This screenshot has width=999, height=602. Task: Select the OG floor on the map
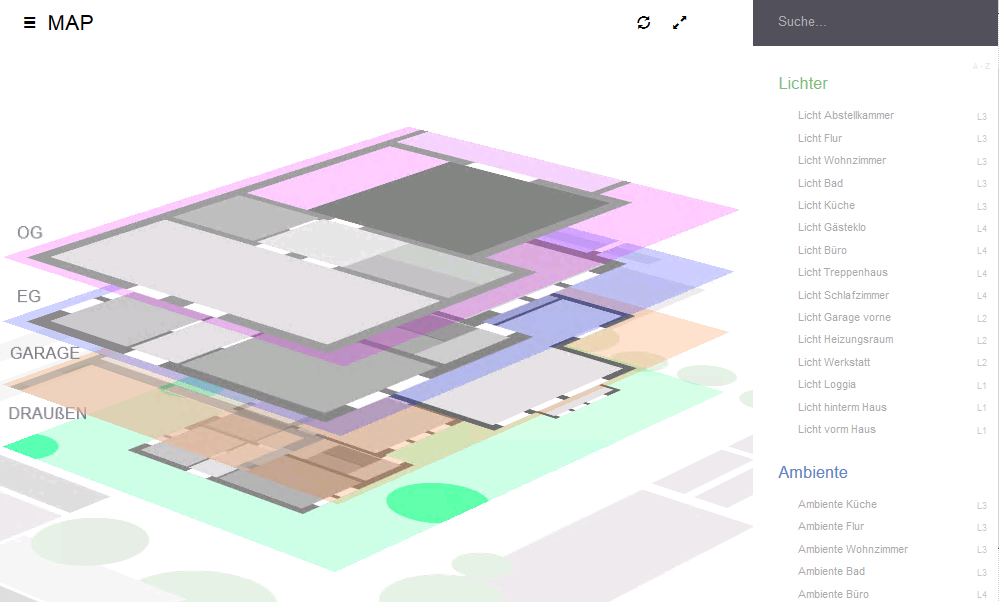click(x=29, y=232)
